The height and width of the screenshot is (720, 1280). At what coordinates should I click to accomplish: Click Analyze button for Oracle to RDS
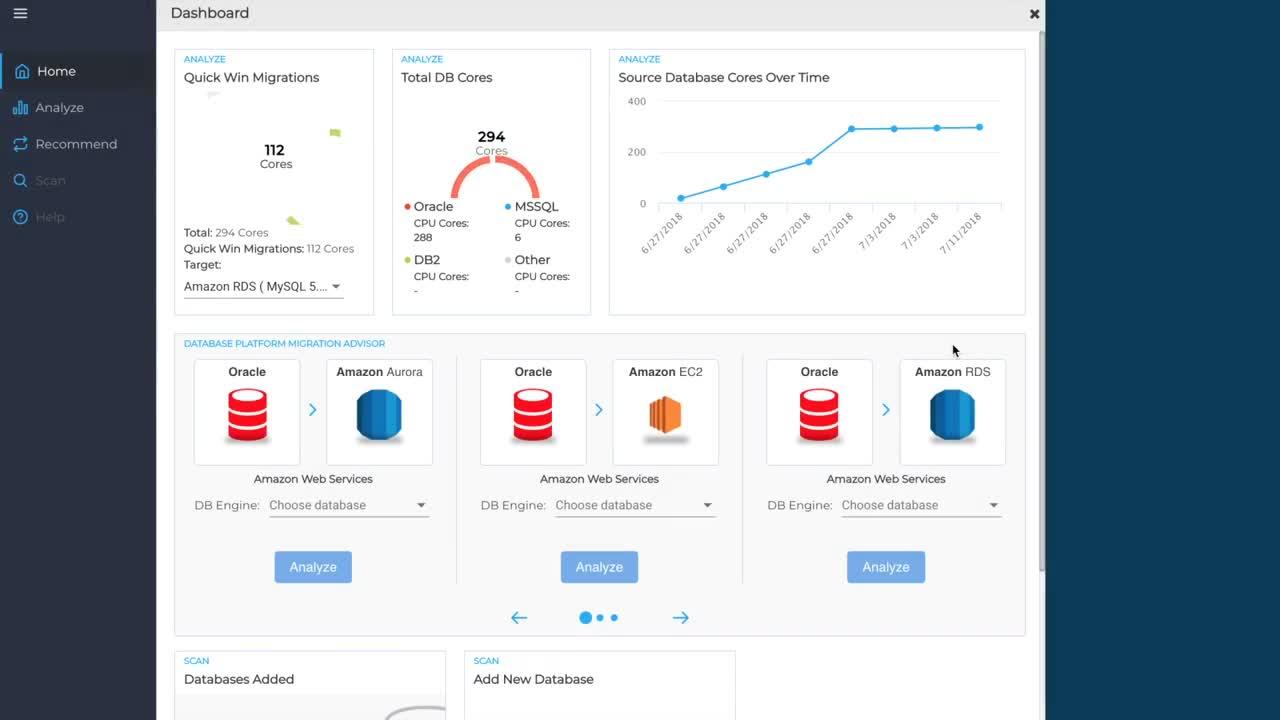(886, 567)
